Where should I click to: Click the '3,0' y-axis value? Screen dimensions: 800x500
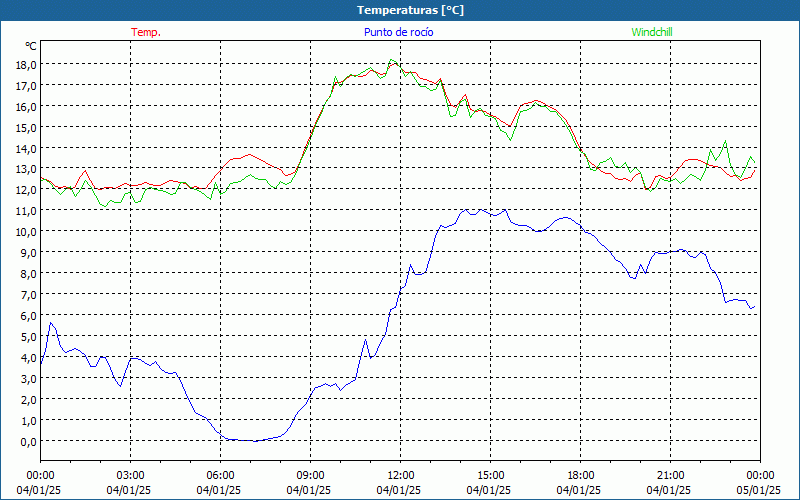(31, 378)
